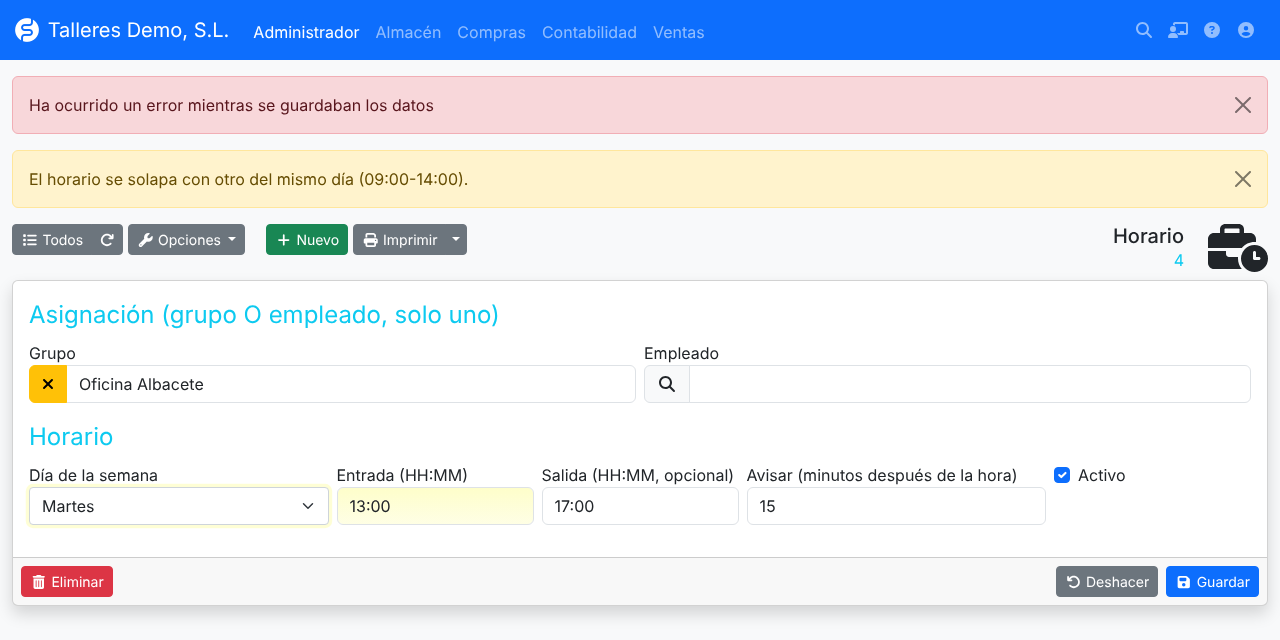1280x640 pixels.
Task: Dismiss the red save error alert
Action: [1243, 105]
